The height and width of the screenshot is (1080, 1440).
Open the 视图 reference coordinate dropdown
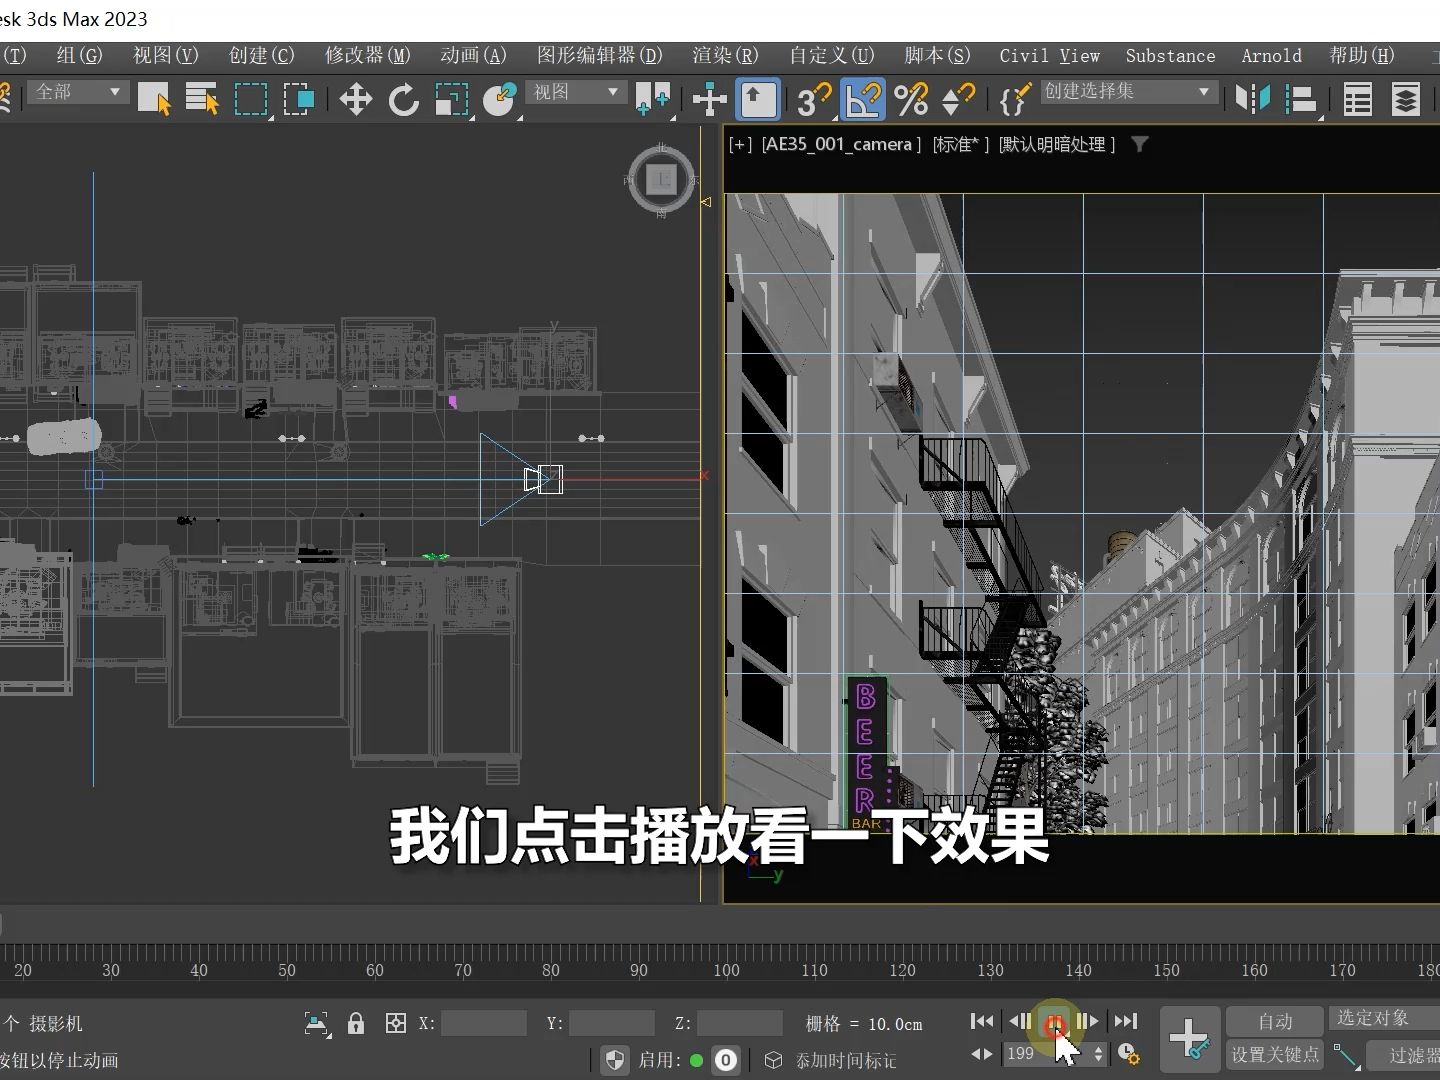[575, 91]
